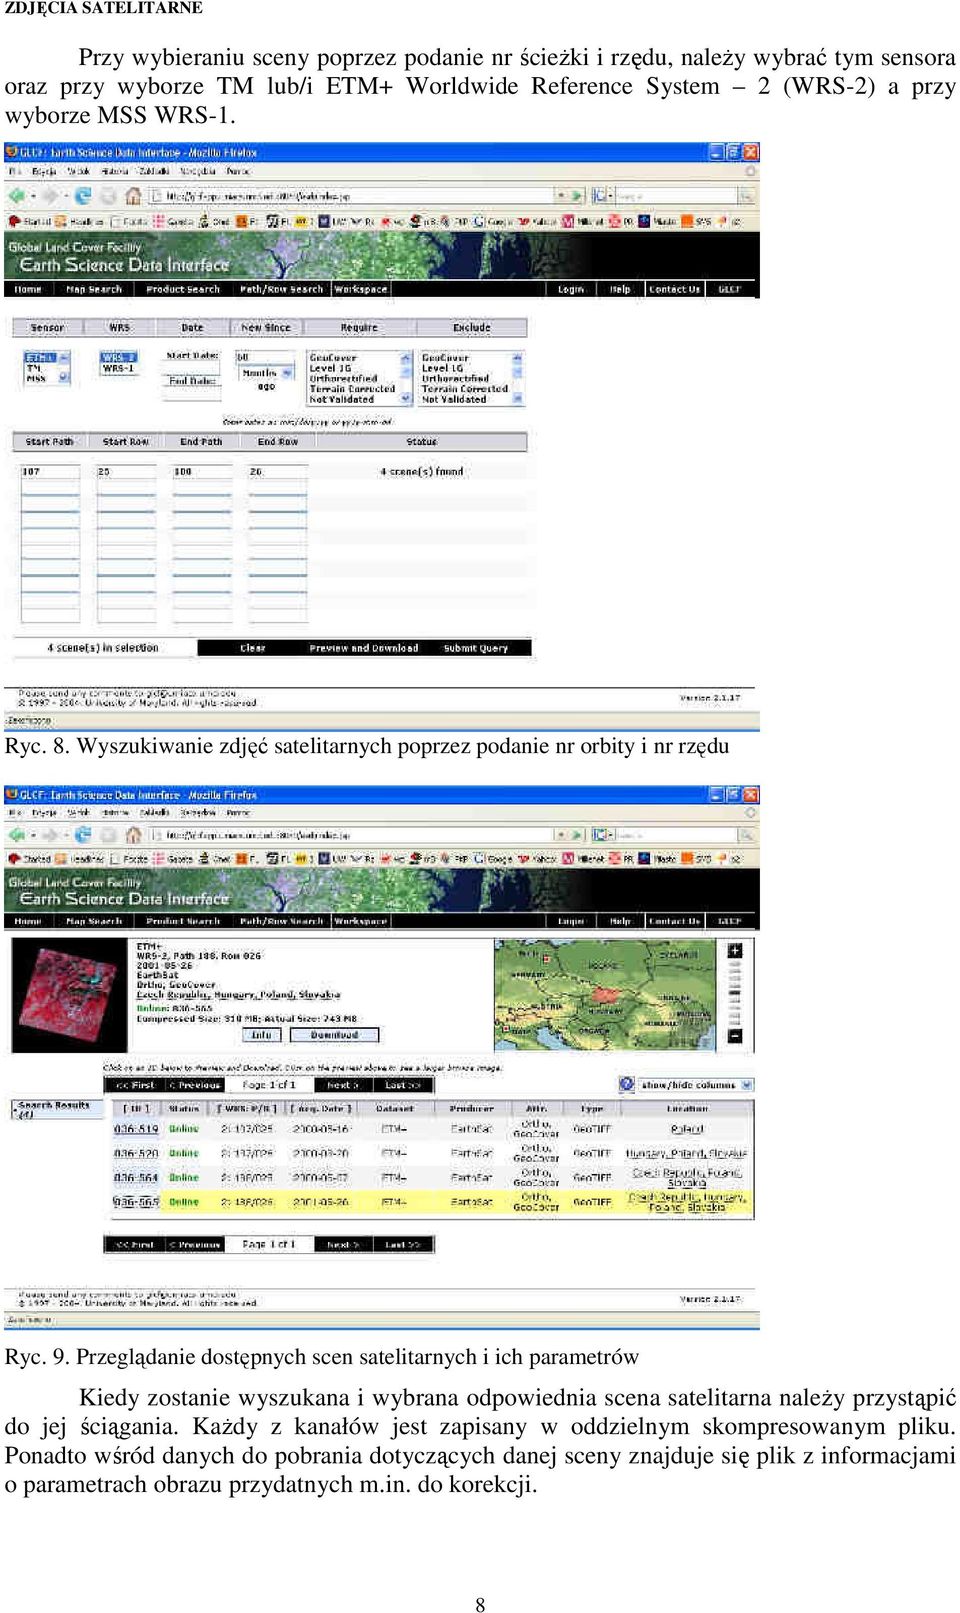Image resolution: width=960 pixels, height=1613 pixels.
Task: Click the Forward arrow in Ryc. 9 browser
Action: [x=49, y=834]
